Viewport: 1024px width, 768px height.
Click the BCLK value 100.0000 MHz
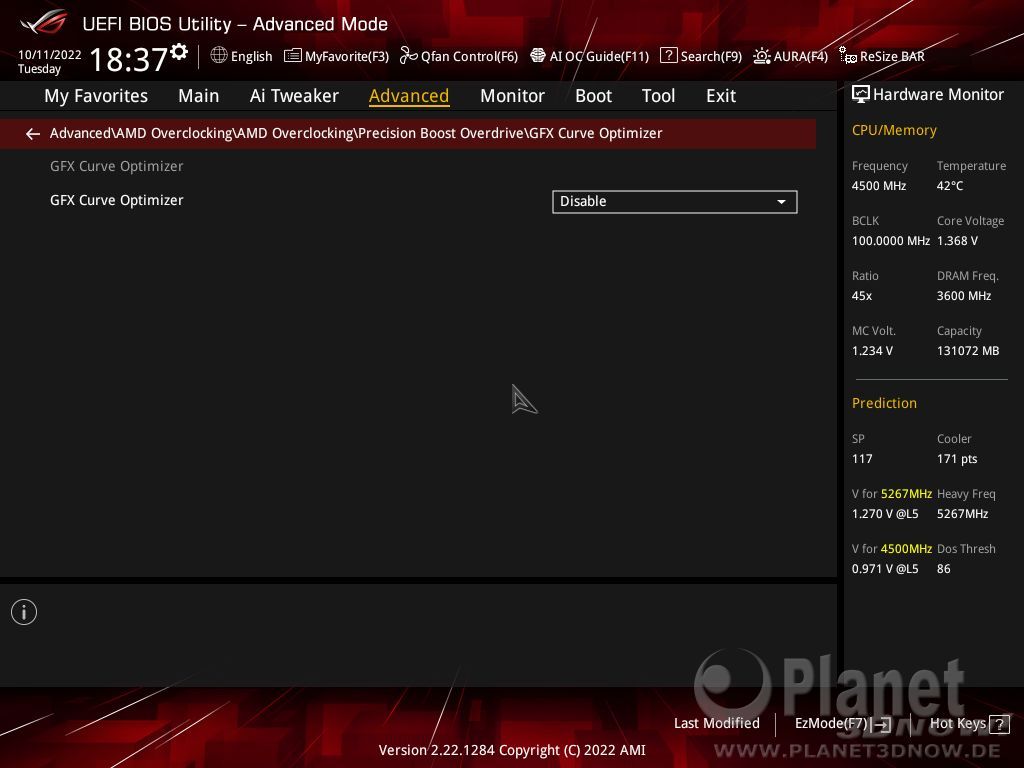(x=891, y=241)
